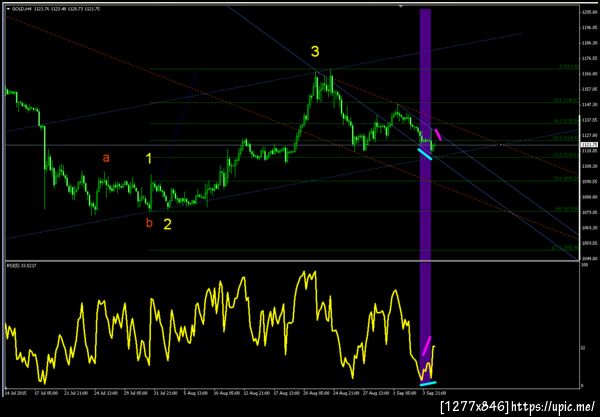
Task: Click the small triangle before GOLD,H4 title
Action: tap(8, 9)
